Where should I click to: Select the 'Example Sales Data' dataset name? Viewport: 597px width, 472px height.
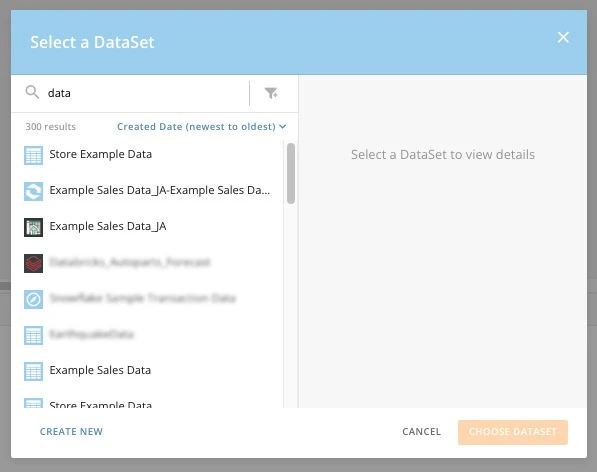coord(100,370)
